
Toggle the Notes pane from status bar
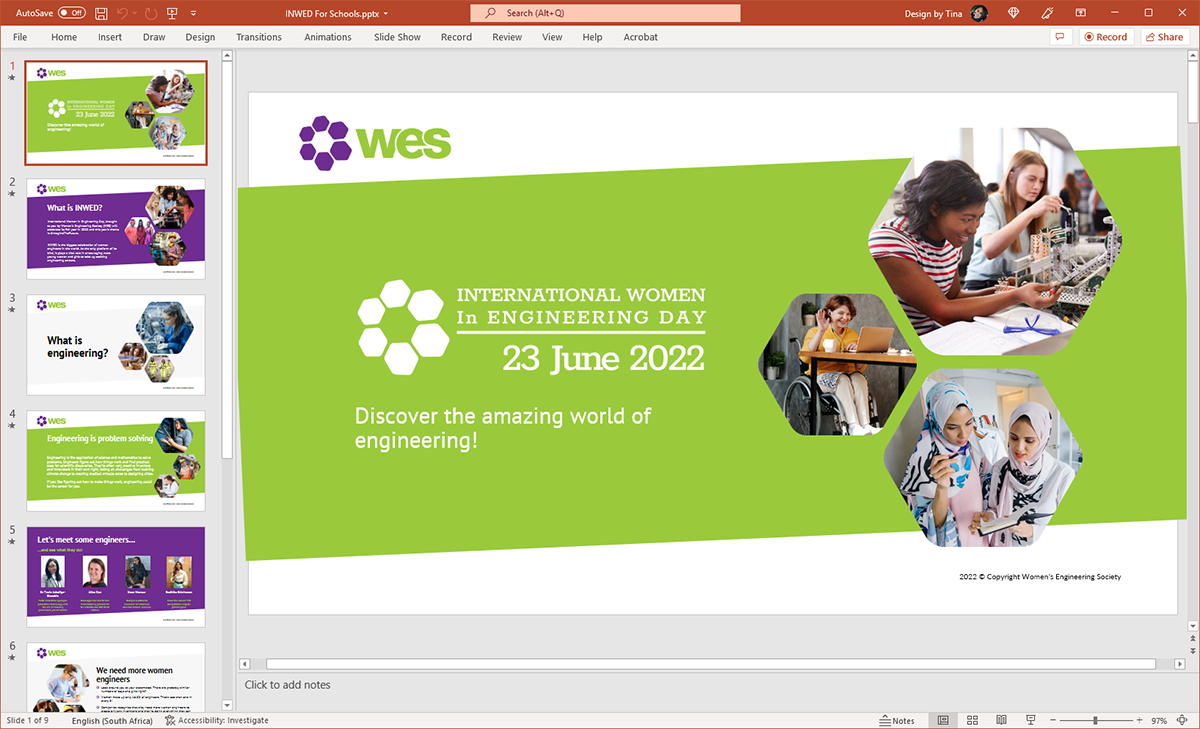click(x=897, y=720)
